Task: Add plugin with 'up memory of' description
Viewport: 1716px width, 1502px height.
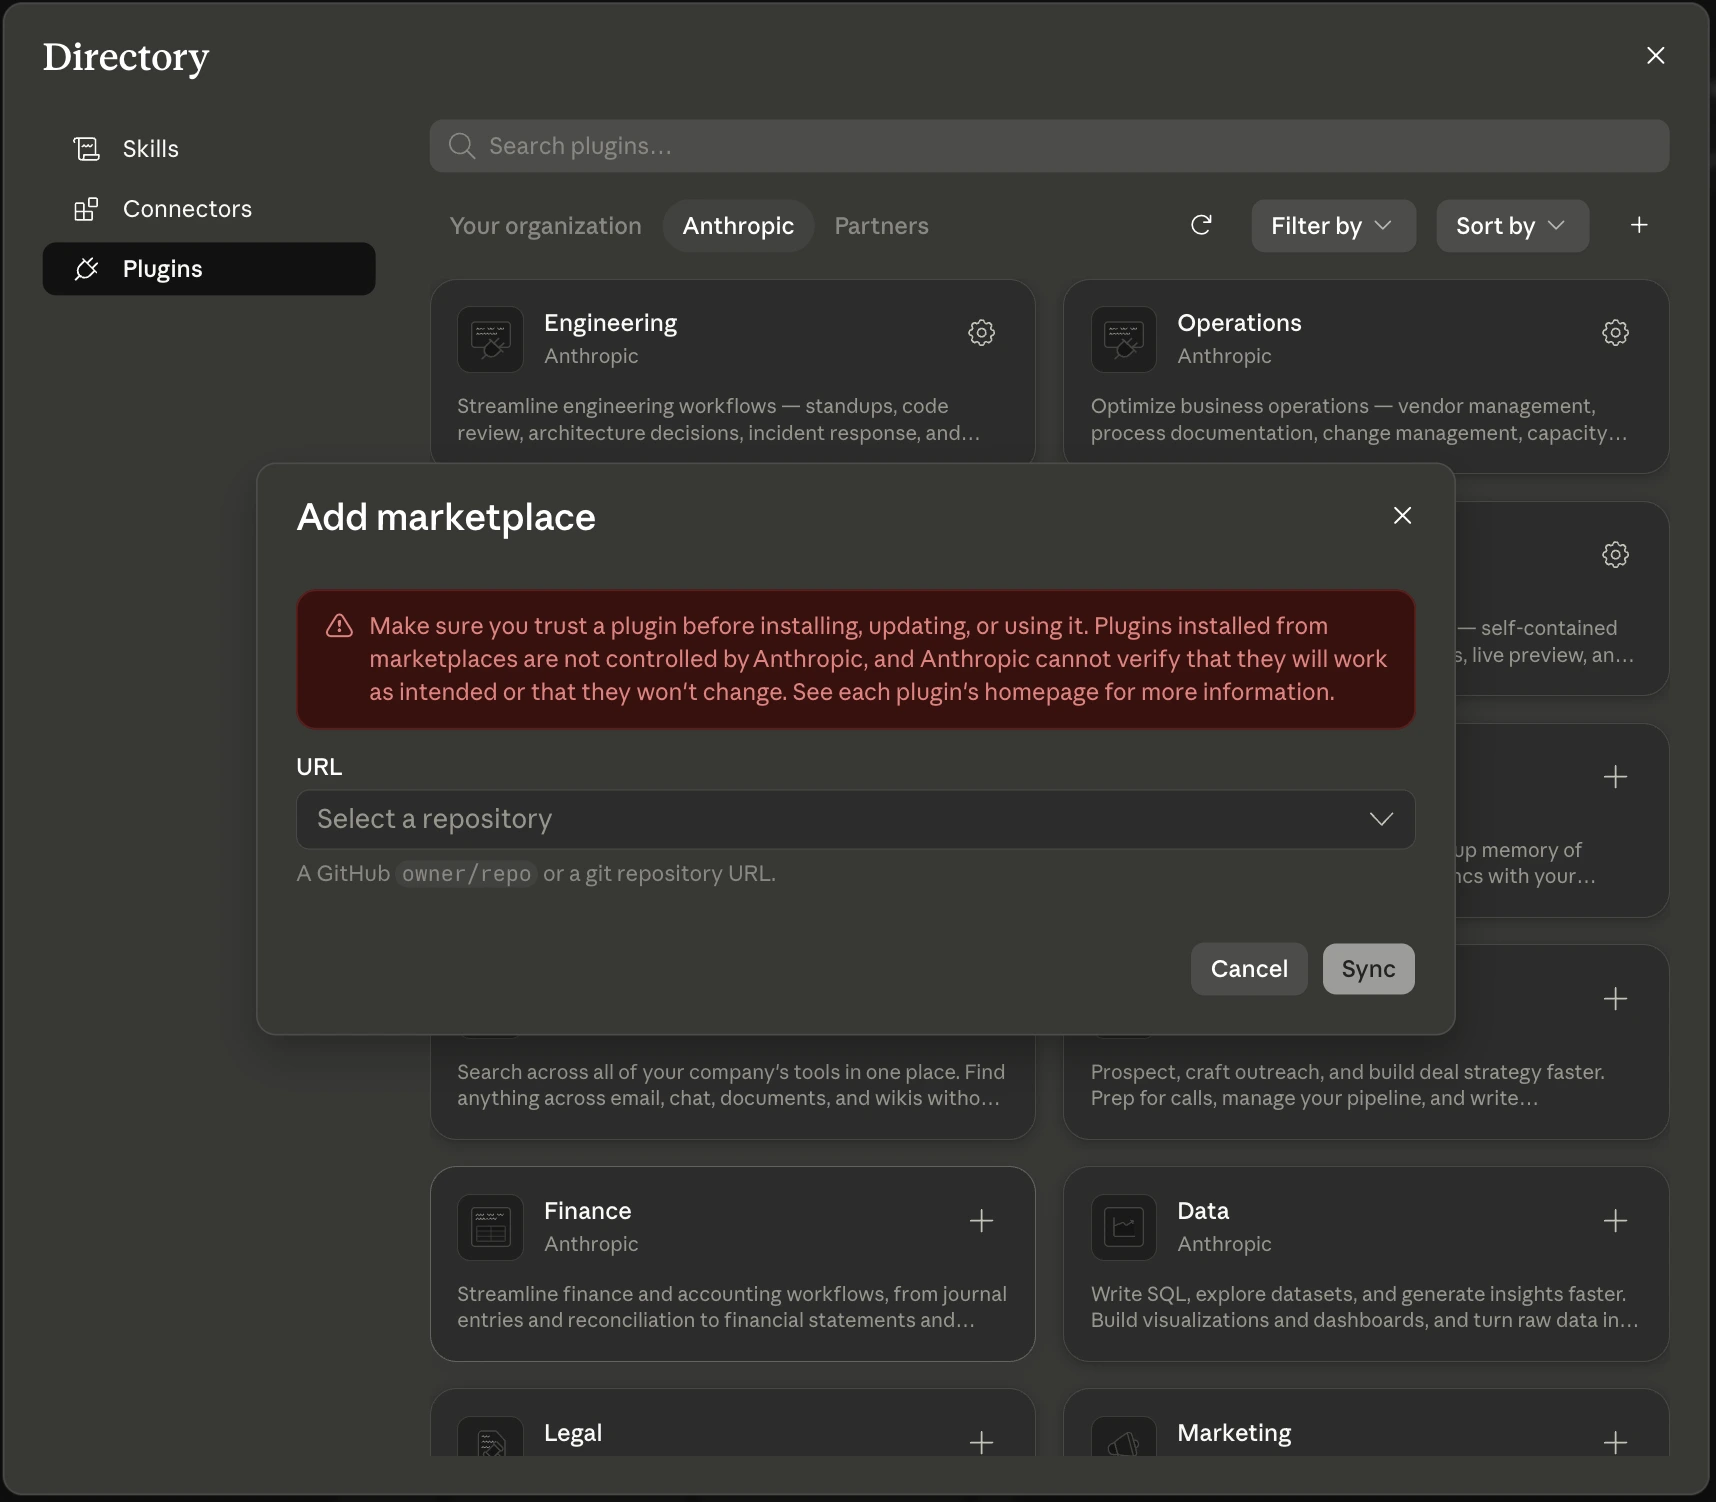Action: [1616, 777]
